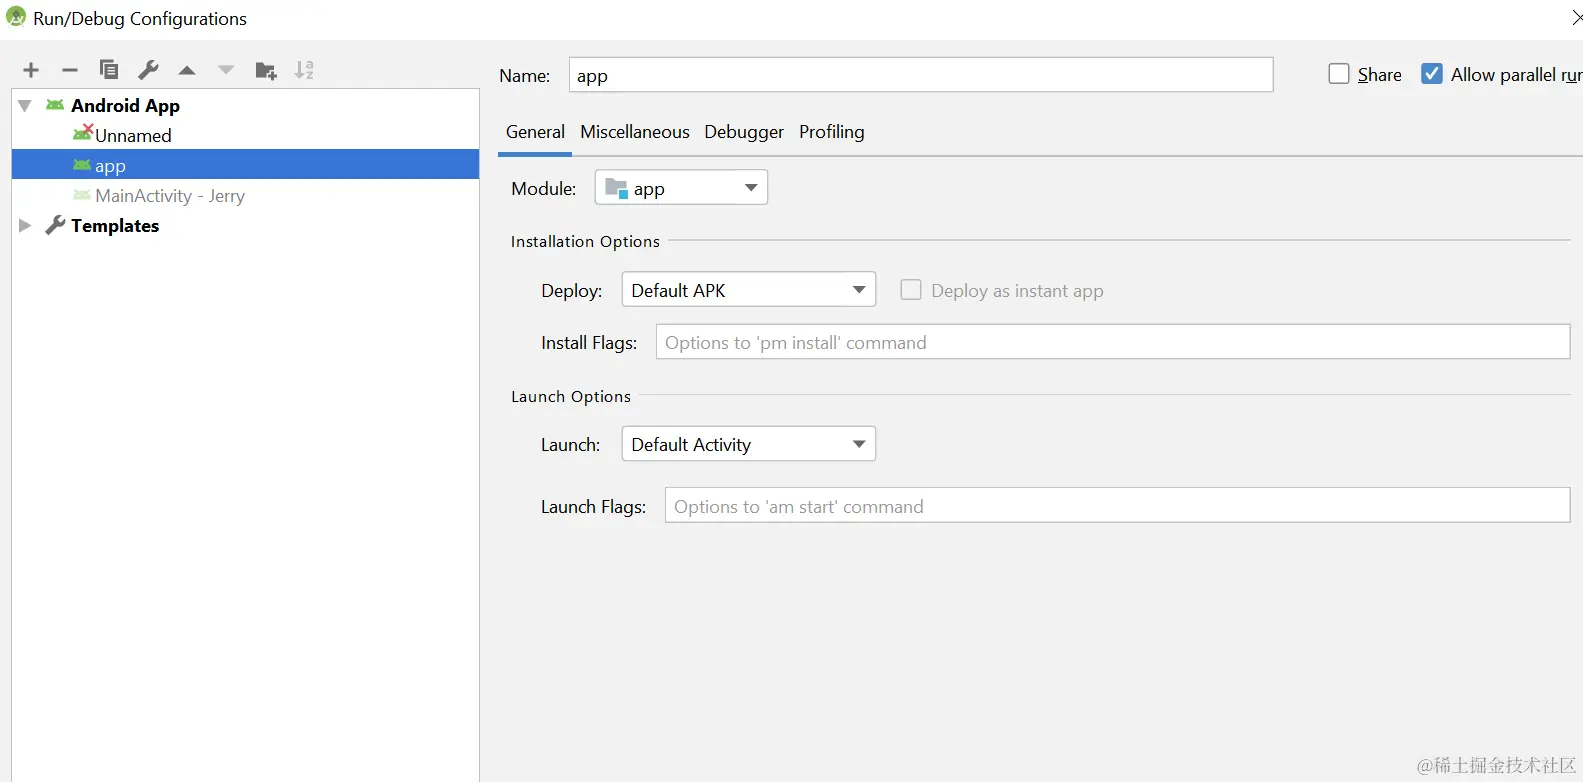Toggle Allow parallel run checkbox
The height and width of the screenshot is (782, 1583).
tap(1432, 74)
